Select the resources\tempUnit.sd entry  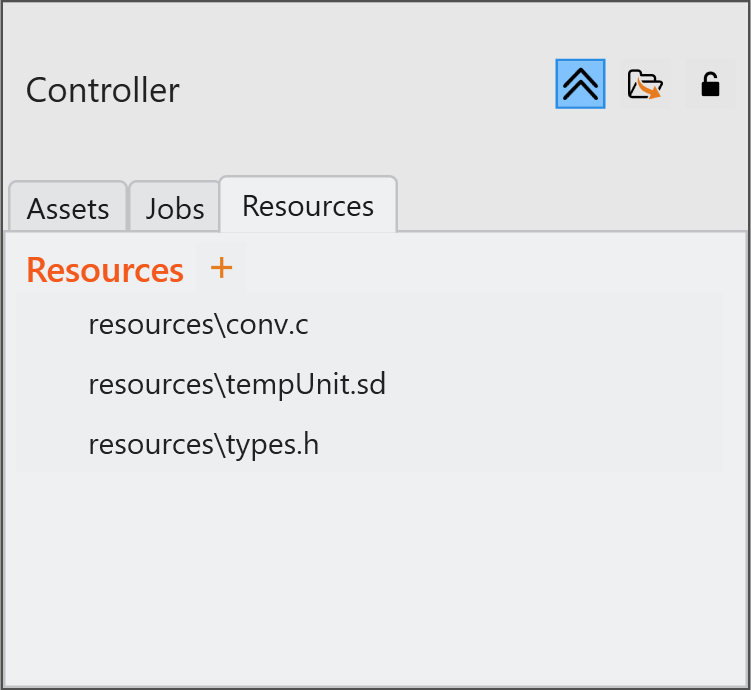click(236, 384)
